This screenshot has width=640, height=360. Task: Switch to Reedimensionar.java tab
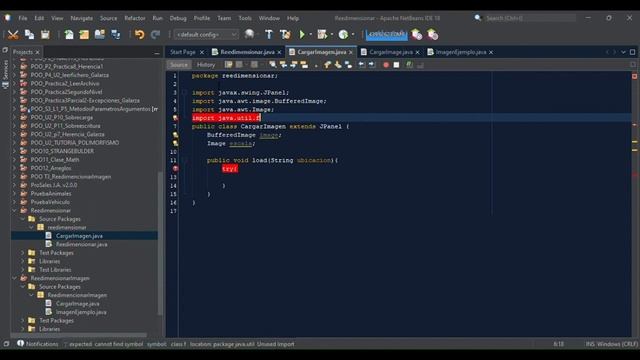pyautogui.click(x=247, y=52)
